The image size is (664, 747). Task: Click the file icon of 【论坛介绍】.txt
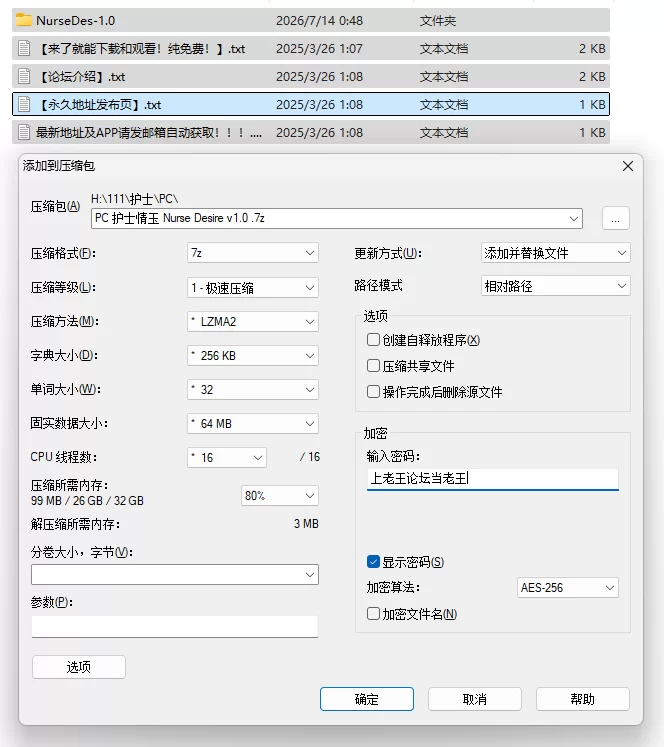(24, 76)
